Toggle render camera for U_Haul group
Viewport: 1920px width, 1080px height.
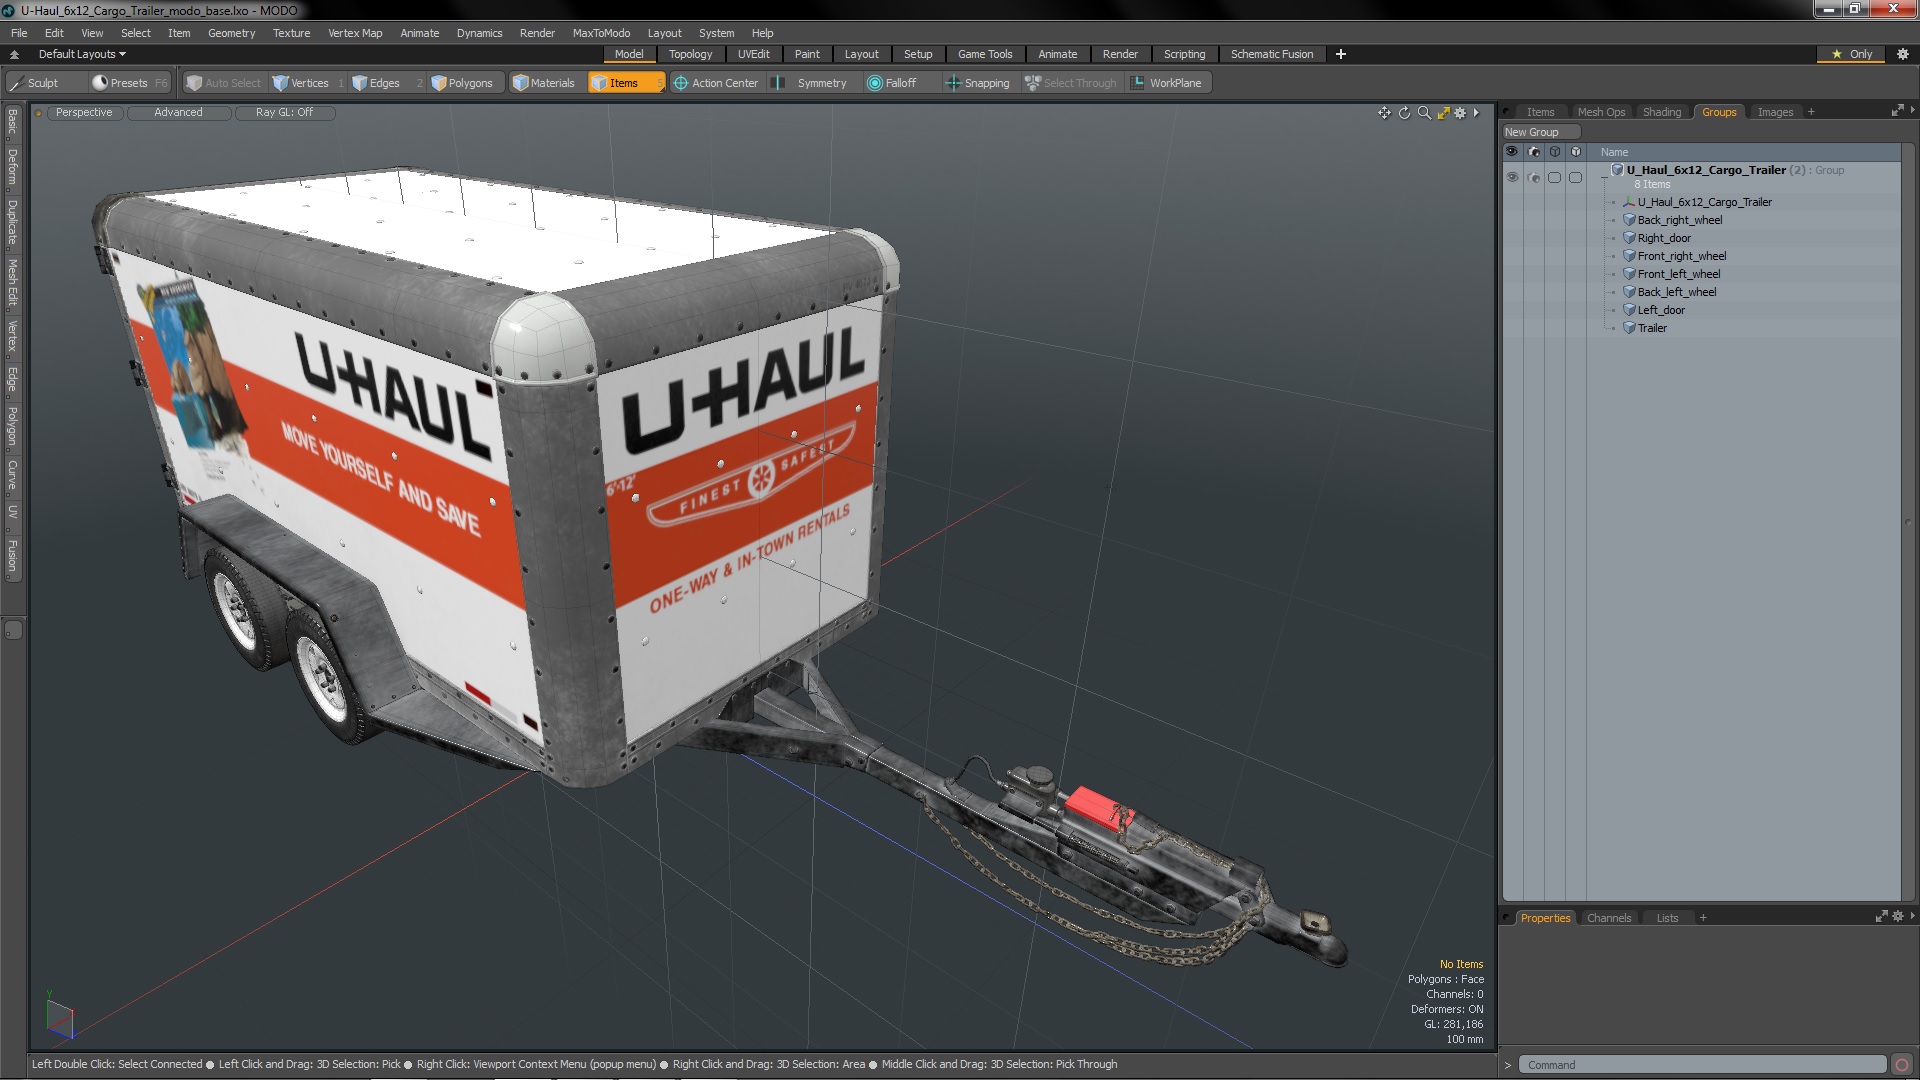1534,177
